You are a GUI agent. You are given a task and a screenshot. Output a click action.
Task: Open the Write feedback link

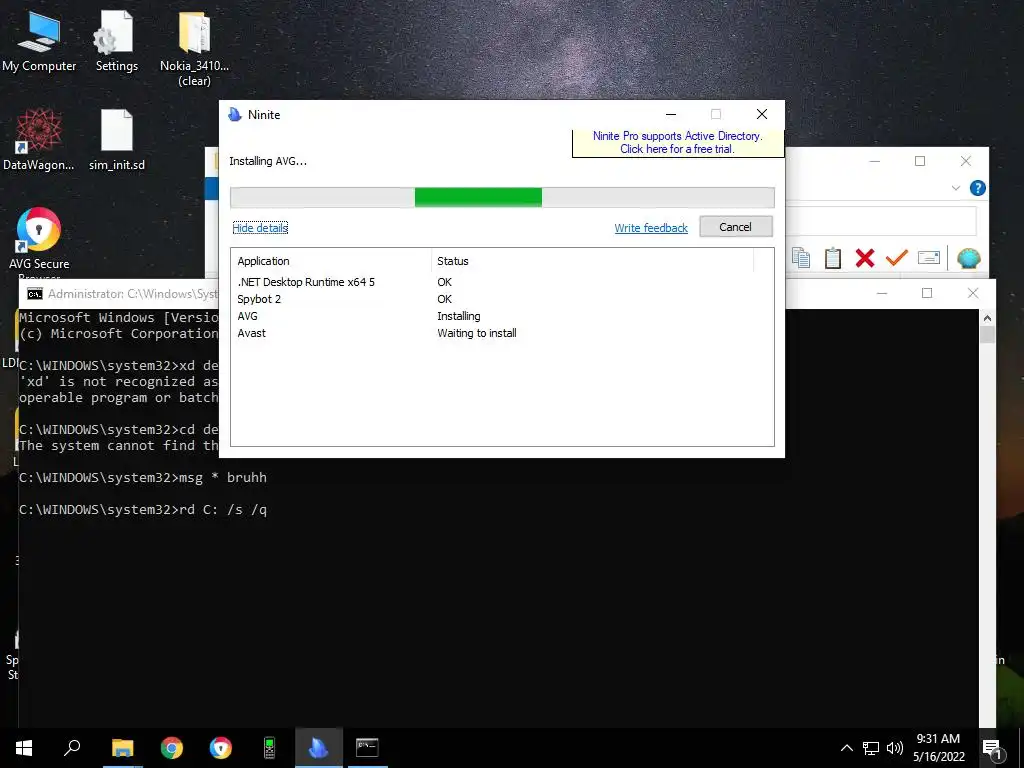point(651,228)
